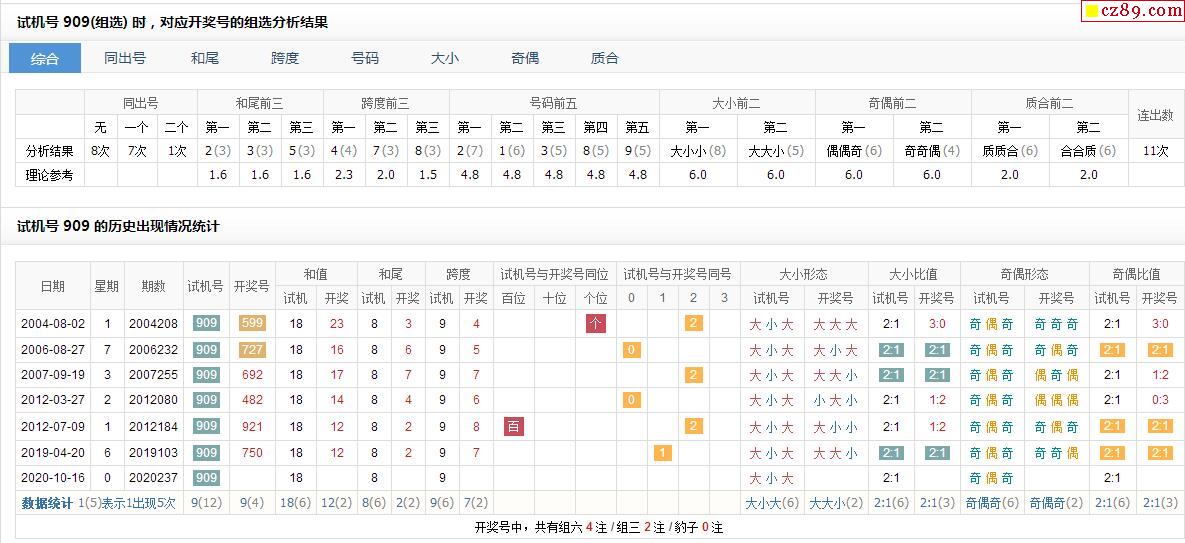Switch to the 奇偶 tab
Viewport: 1185px width, 543px height.
point(525,58)
